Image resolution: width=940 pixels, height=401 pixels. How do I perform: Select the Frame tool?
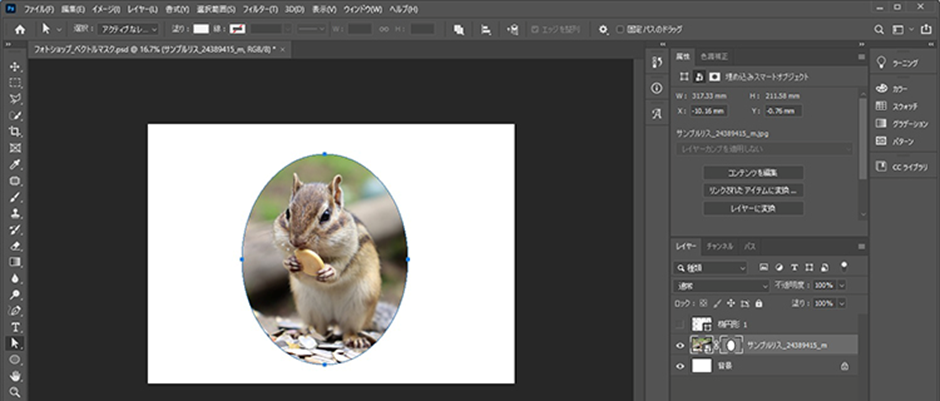point(15,148)
